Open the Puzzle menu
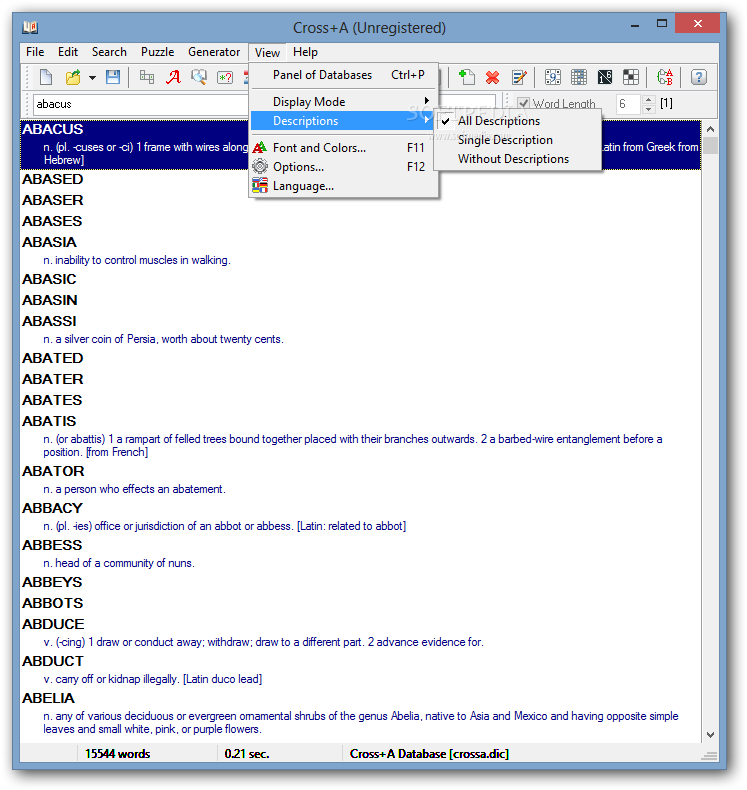The image size is (747, 790). (157, 52)
